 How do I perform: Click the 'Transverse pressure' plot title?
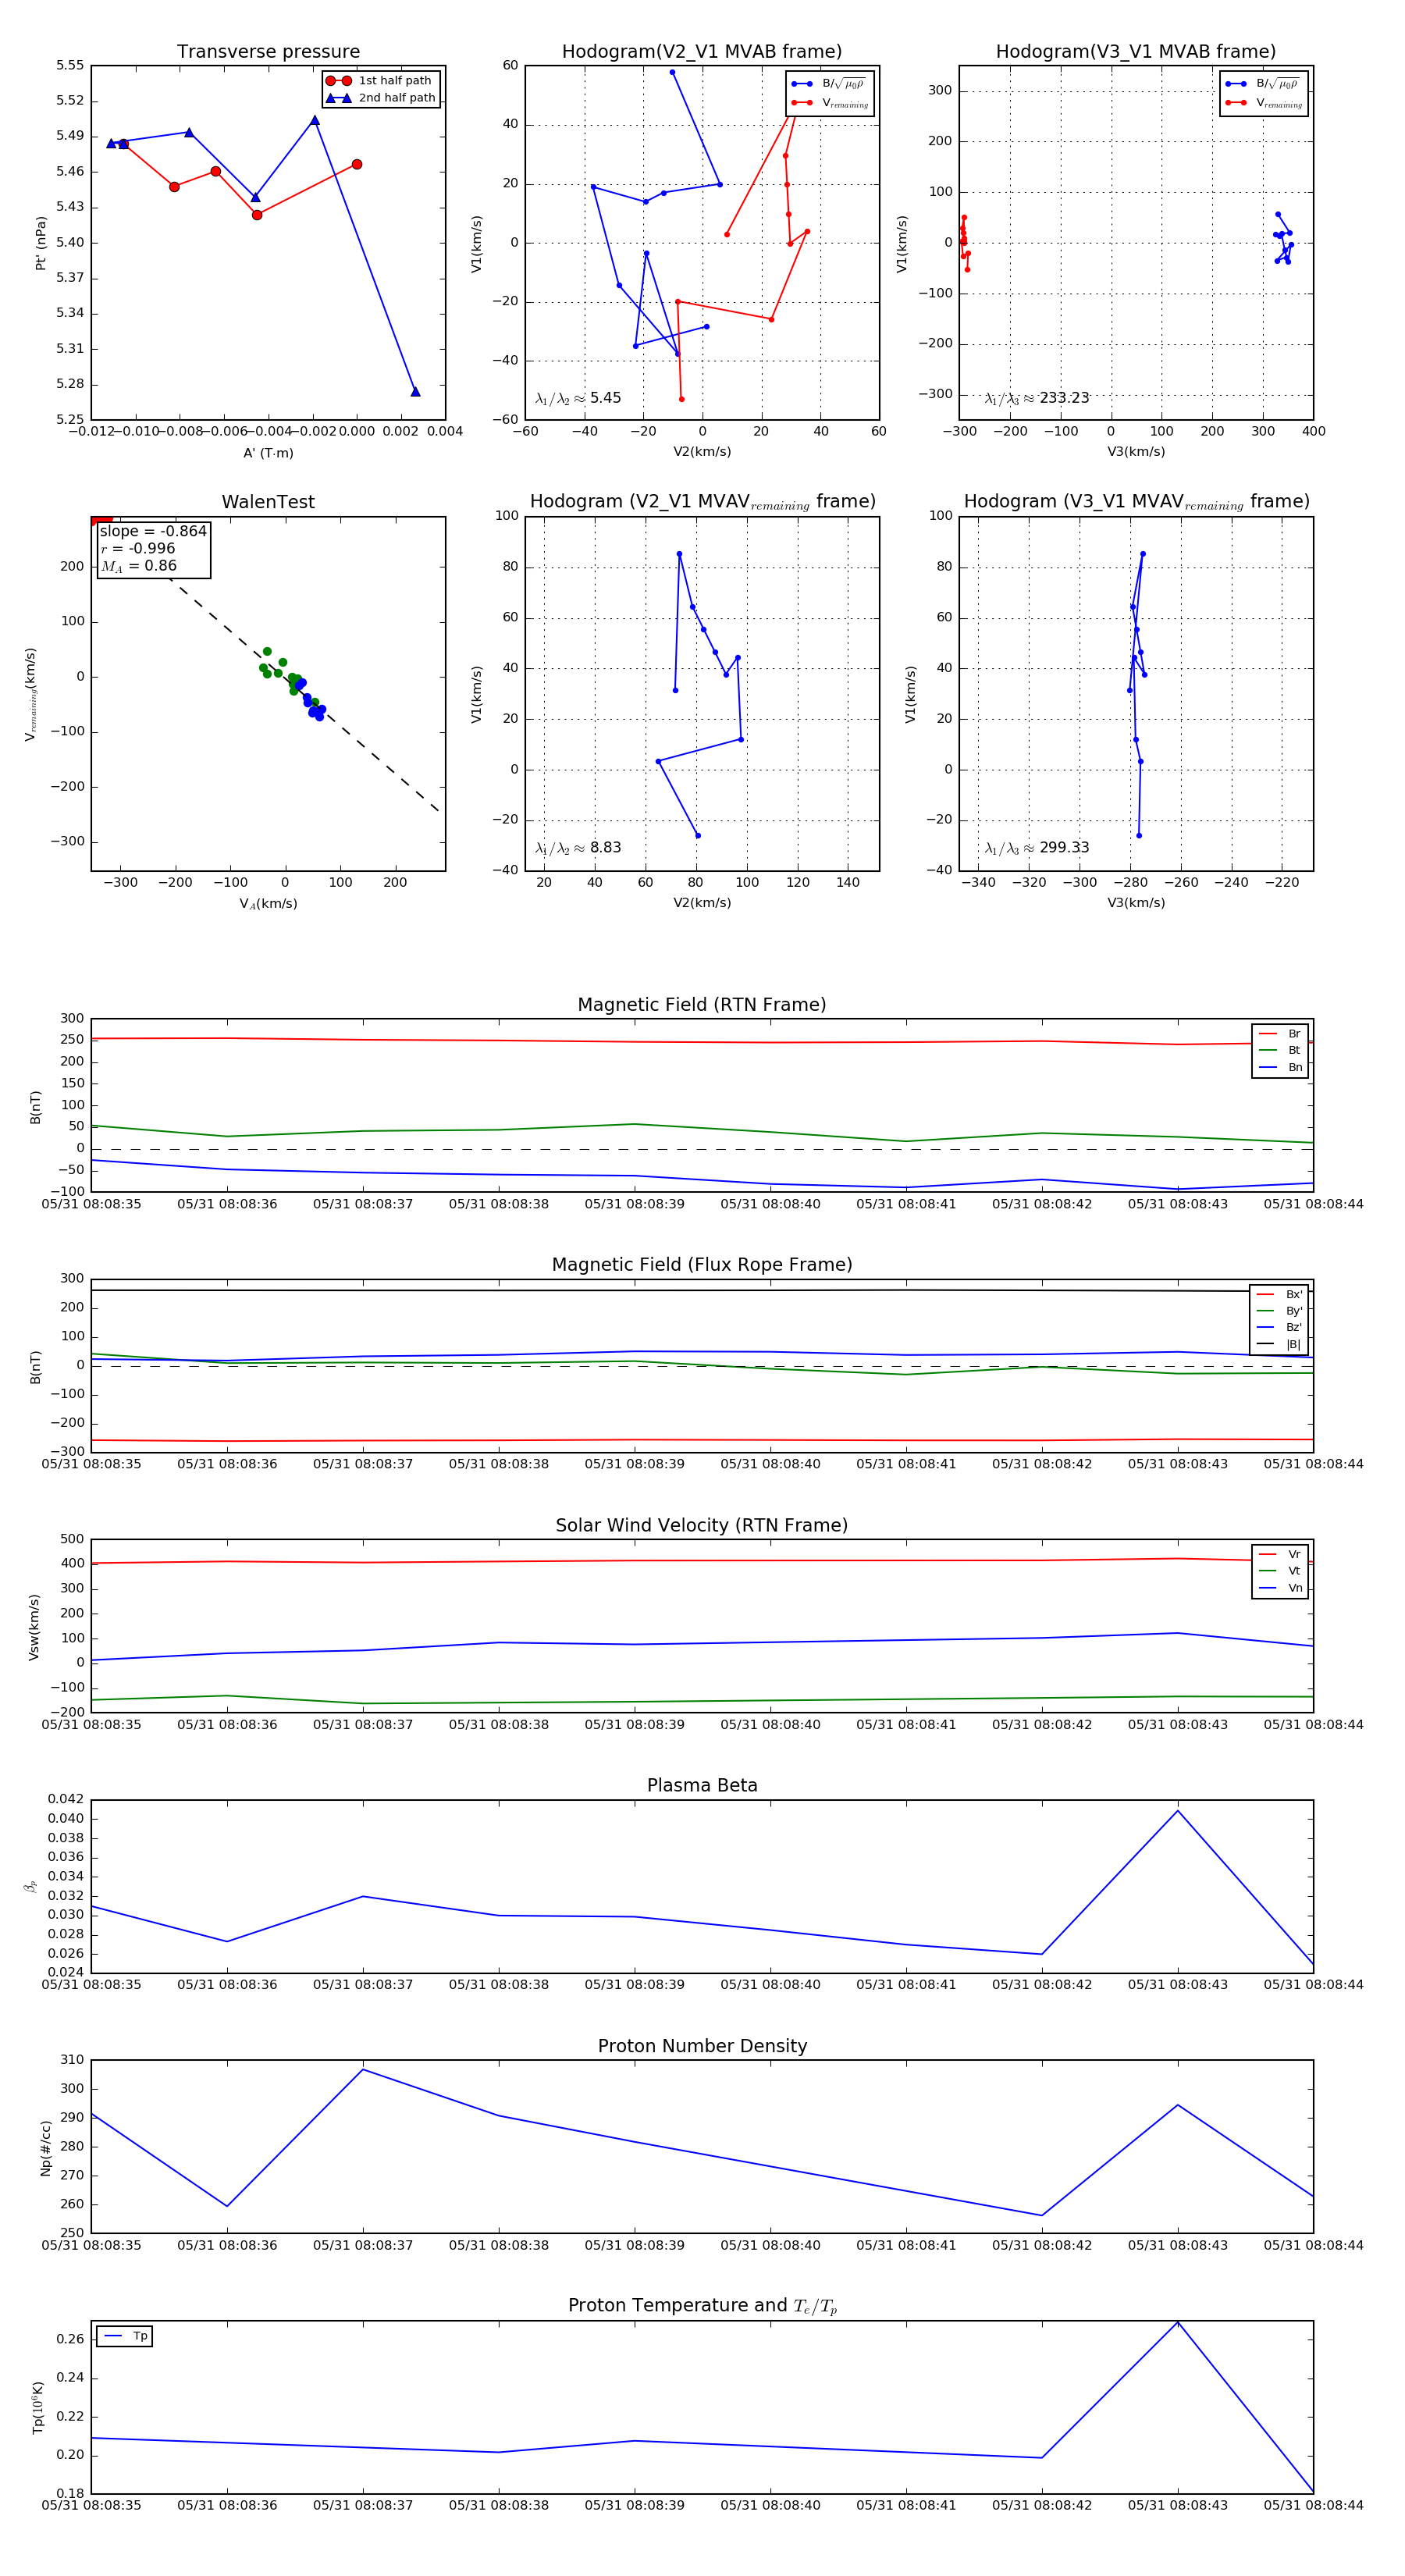coord(268,52)
